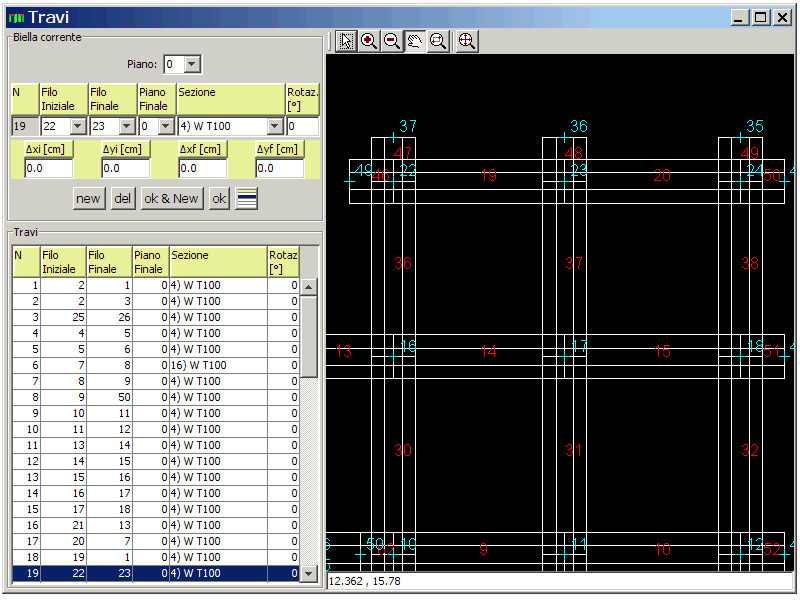Image resolution: width=800 pixels, height=600 pixels.
Task: Select the pointer selection tool
Action: (x=346, y=41)
